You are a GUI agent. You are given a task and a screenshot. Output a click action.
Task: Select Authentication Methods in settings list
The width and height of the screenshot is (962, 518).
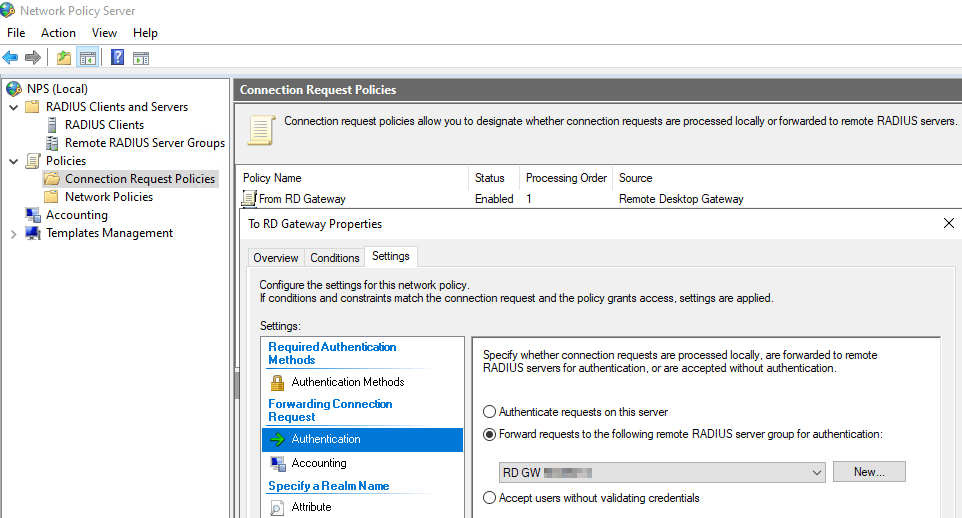[347, 382]
